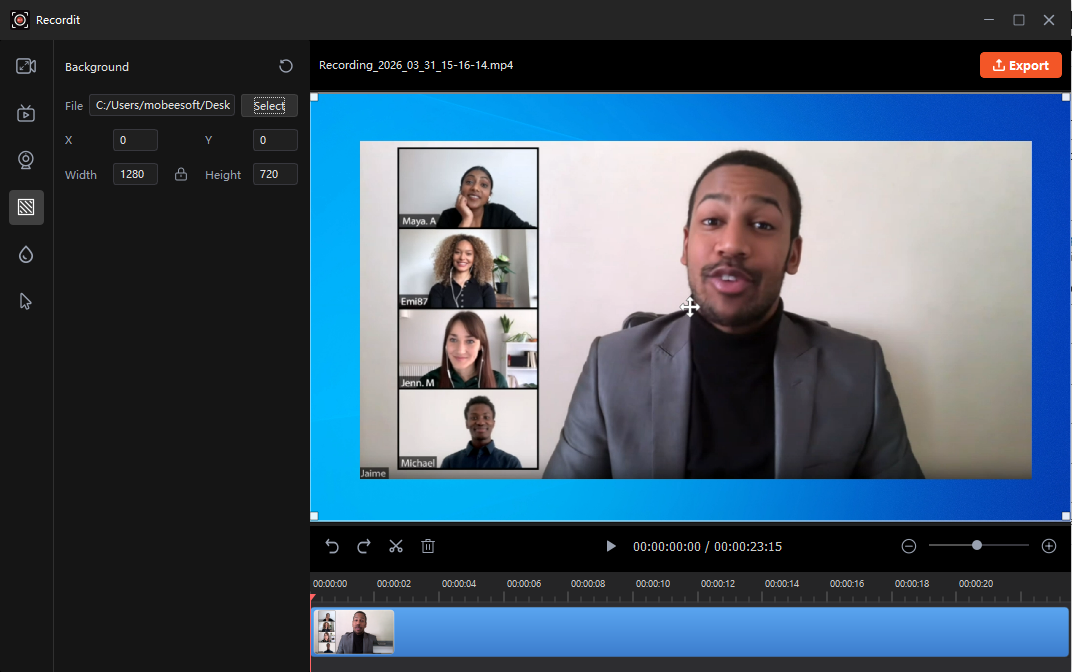1072x672 pixels.
Task: Open the video settings sidebar icon
Action: [x=26, y=66]
